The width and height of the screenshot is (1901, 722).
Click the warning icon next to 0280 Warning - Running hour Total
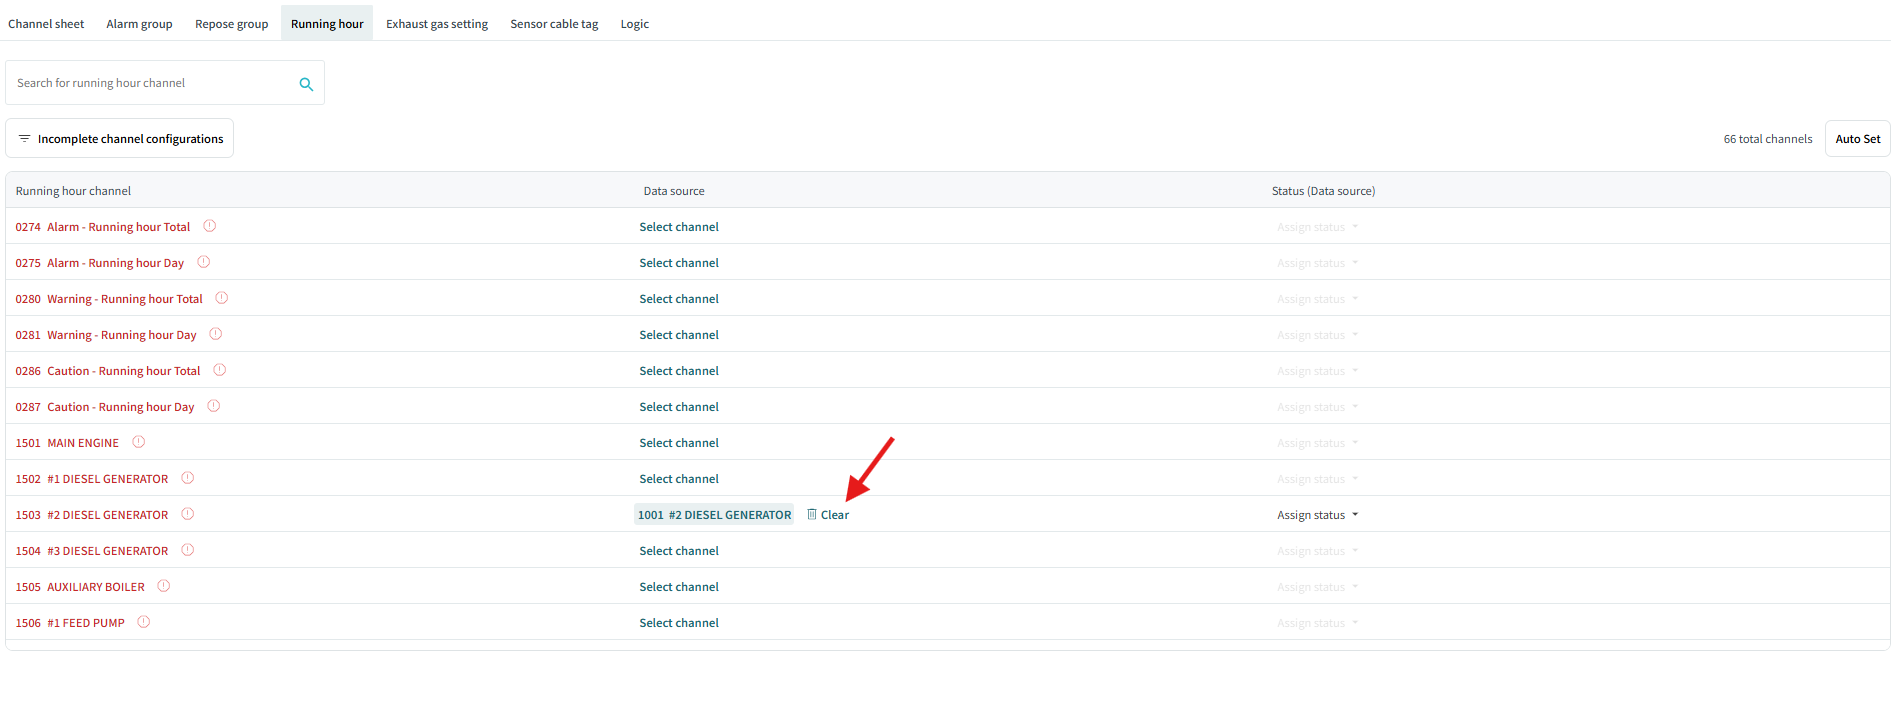(x=222, y=298)
